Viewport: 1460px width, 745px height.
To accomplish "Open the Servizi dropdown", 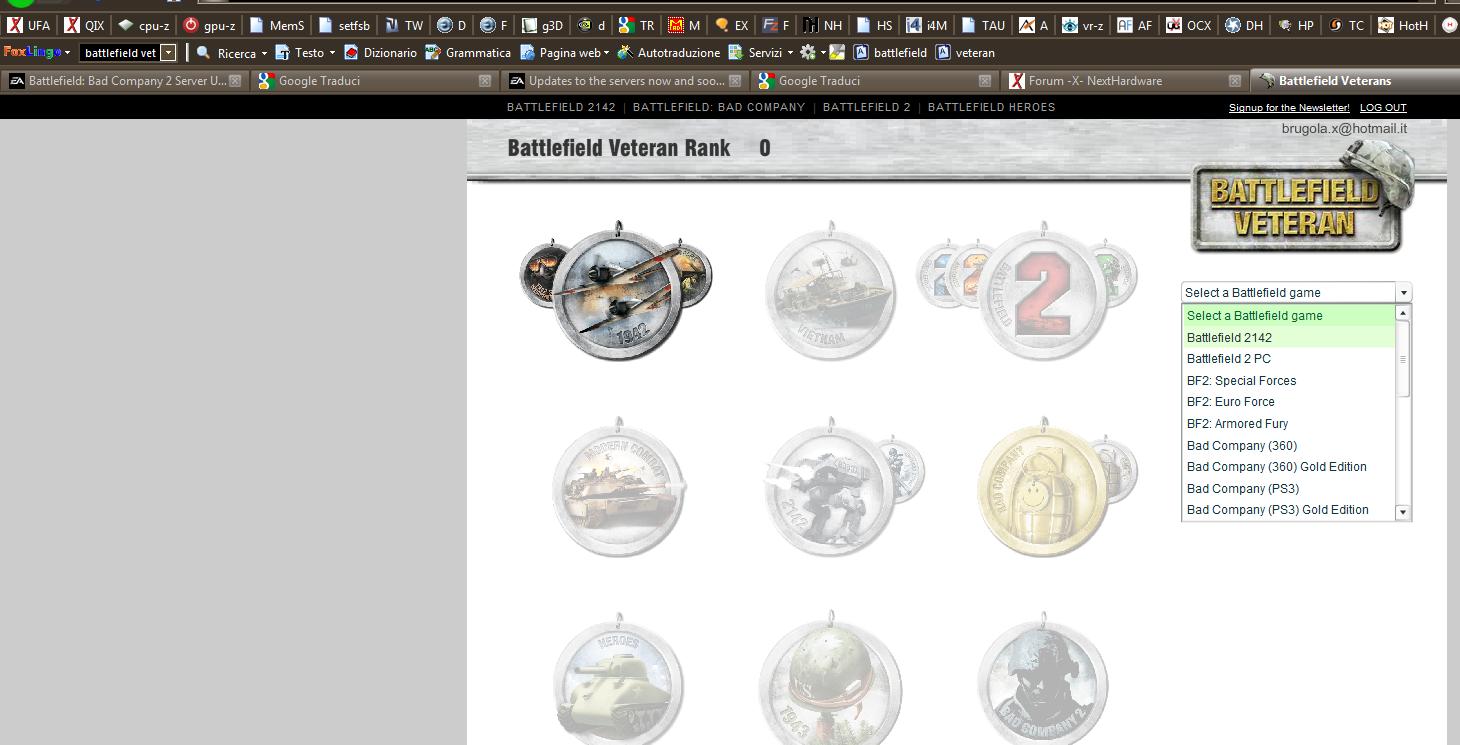I will click(760, 52).
